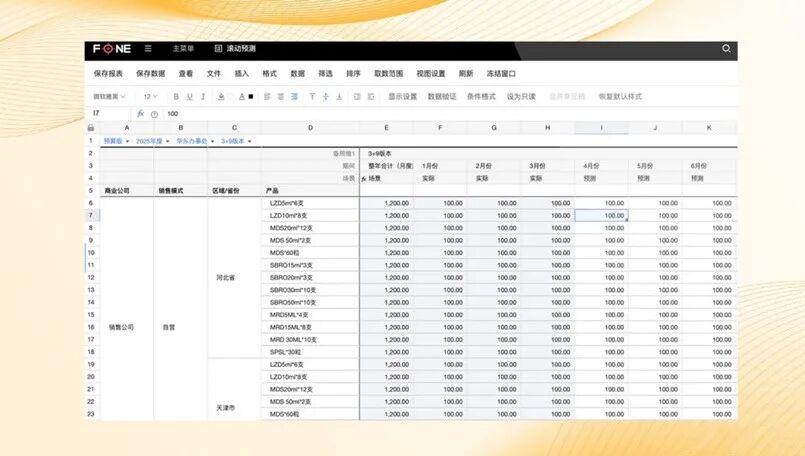Click the black font color swatch
The height and width of the screenshot is (456, 805).
[251, 97]
